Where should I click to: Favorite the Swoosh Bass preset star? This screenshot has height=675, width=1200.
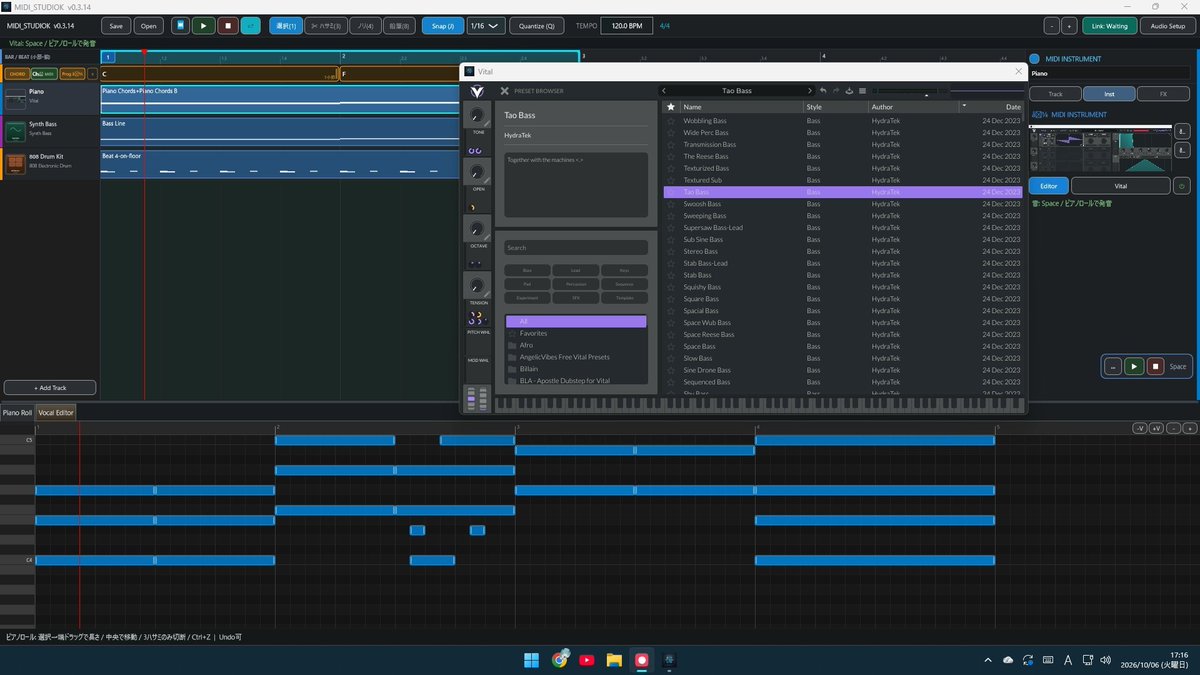tap(671, 204)
